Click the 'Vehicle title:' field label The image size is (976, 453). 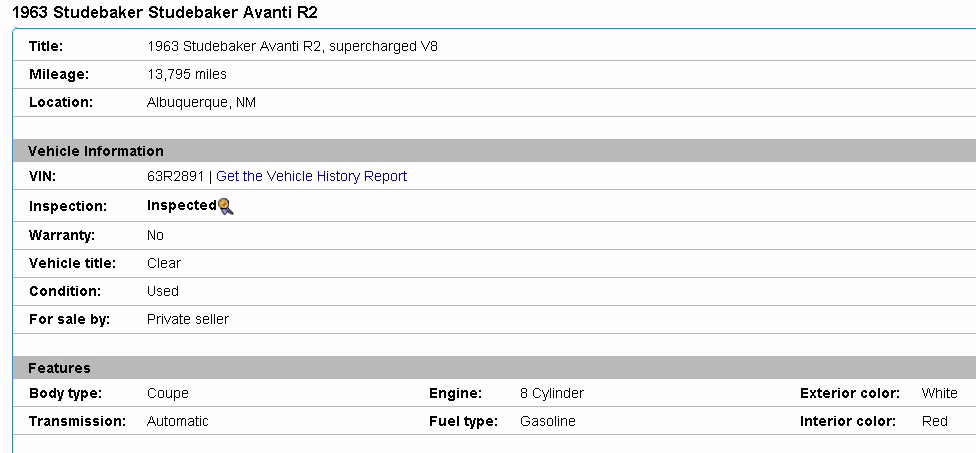(x=73, y=263)
